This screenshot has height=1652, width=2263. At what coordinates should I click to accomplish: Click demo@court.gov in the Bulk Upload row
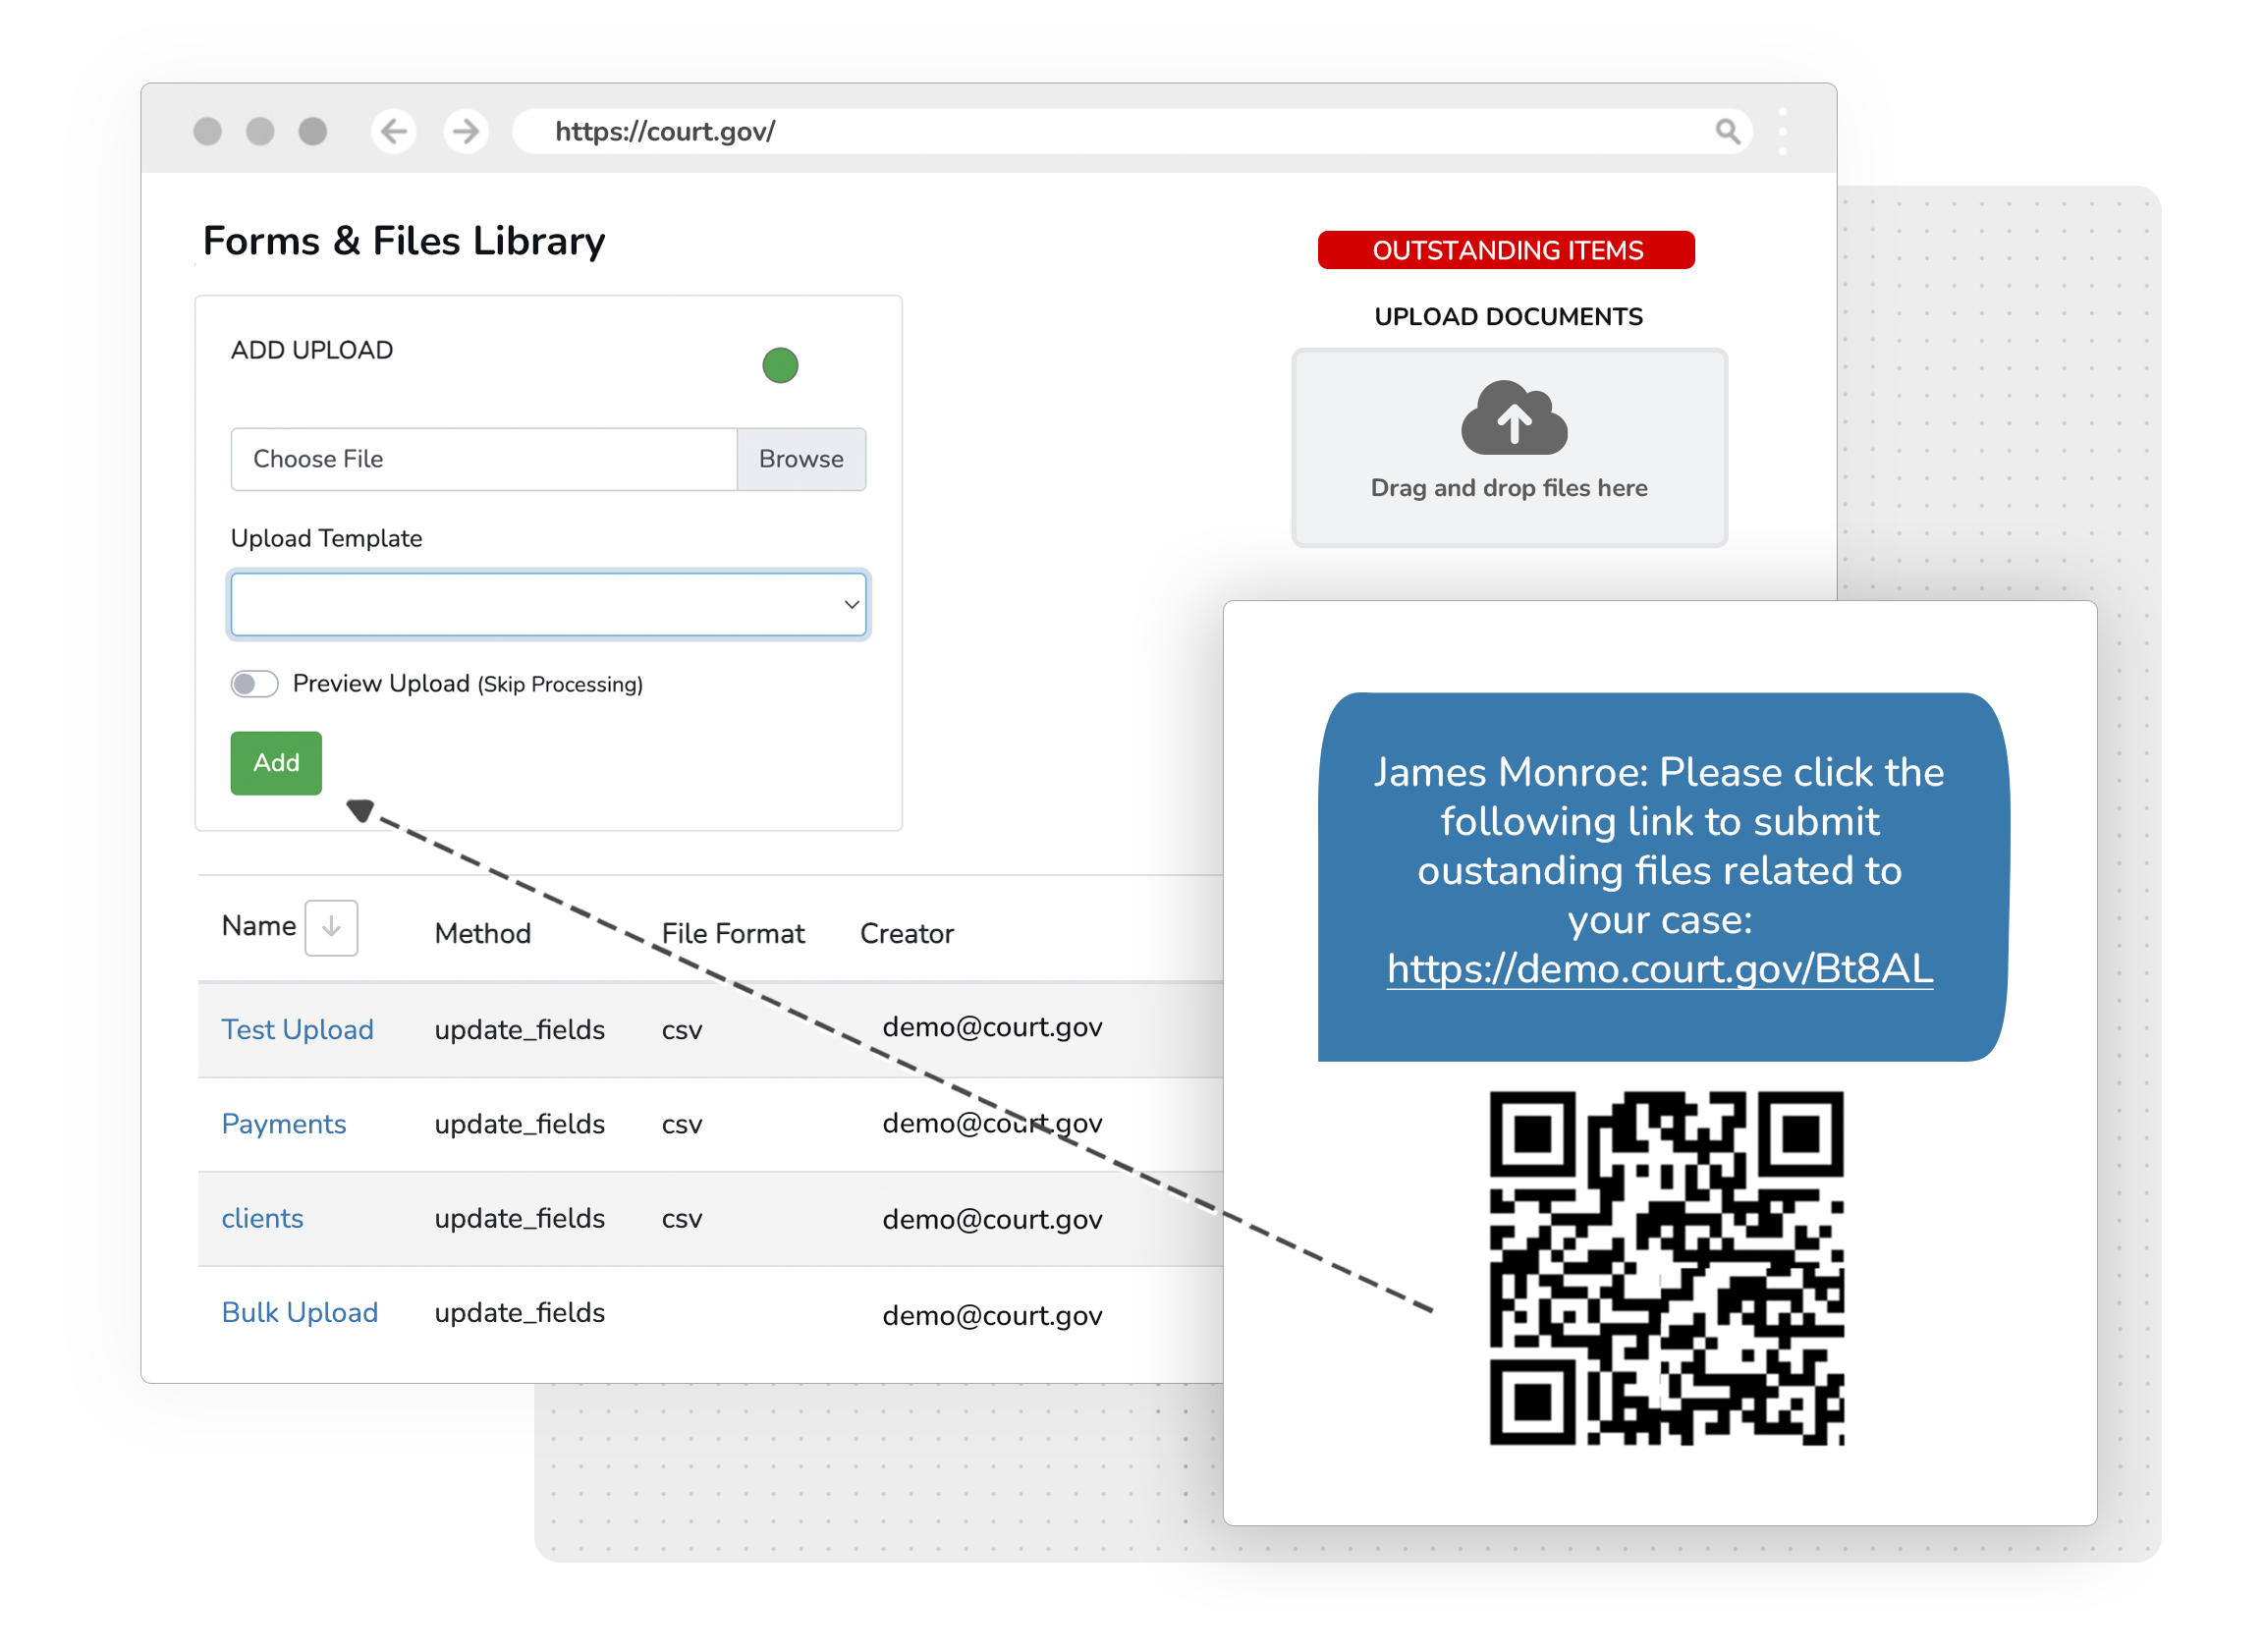[992, 1315]
